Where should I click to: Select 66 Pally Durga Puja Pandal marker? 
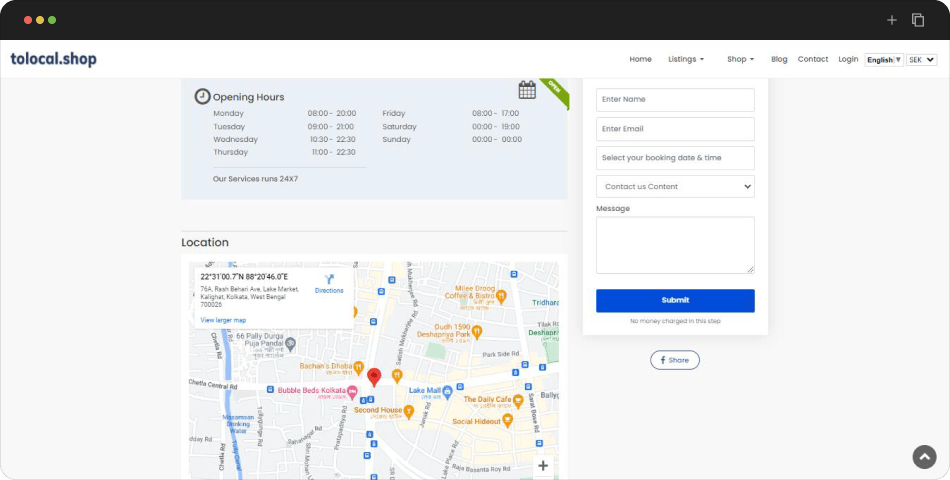290,343
